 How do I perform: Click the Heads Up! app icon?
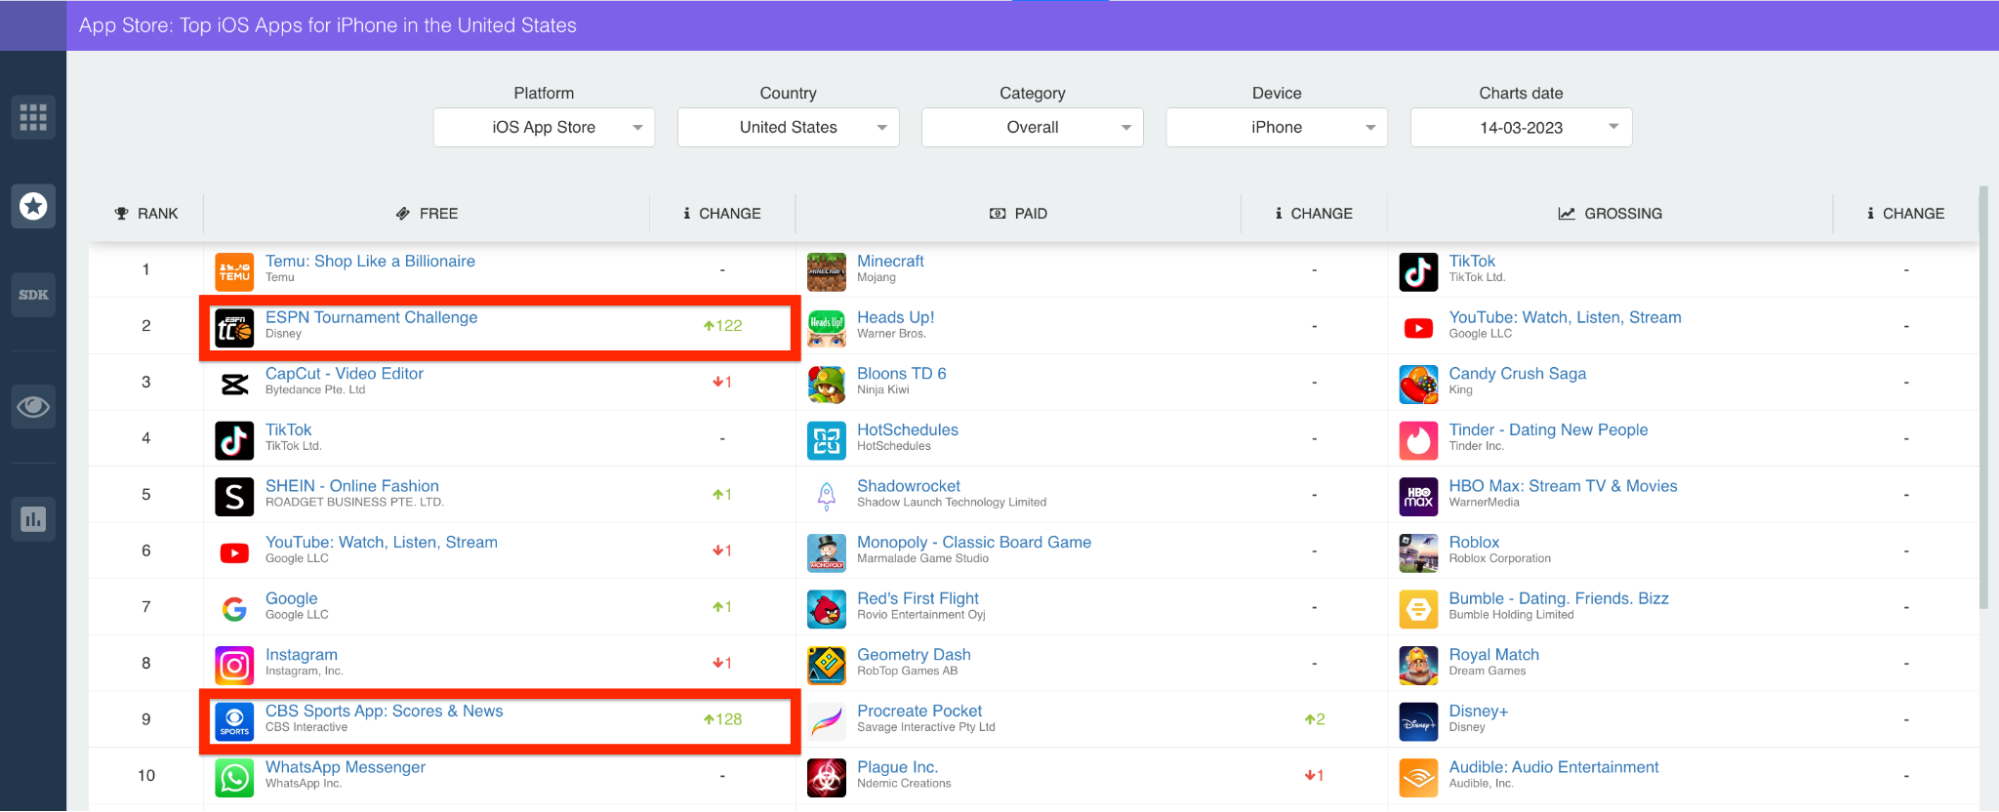826,328
